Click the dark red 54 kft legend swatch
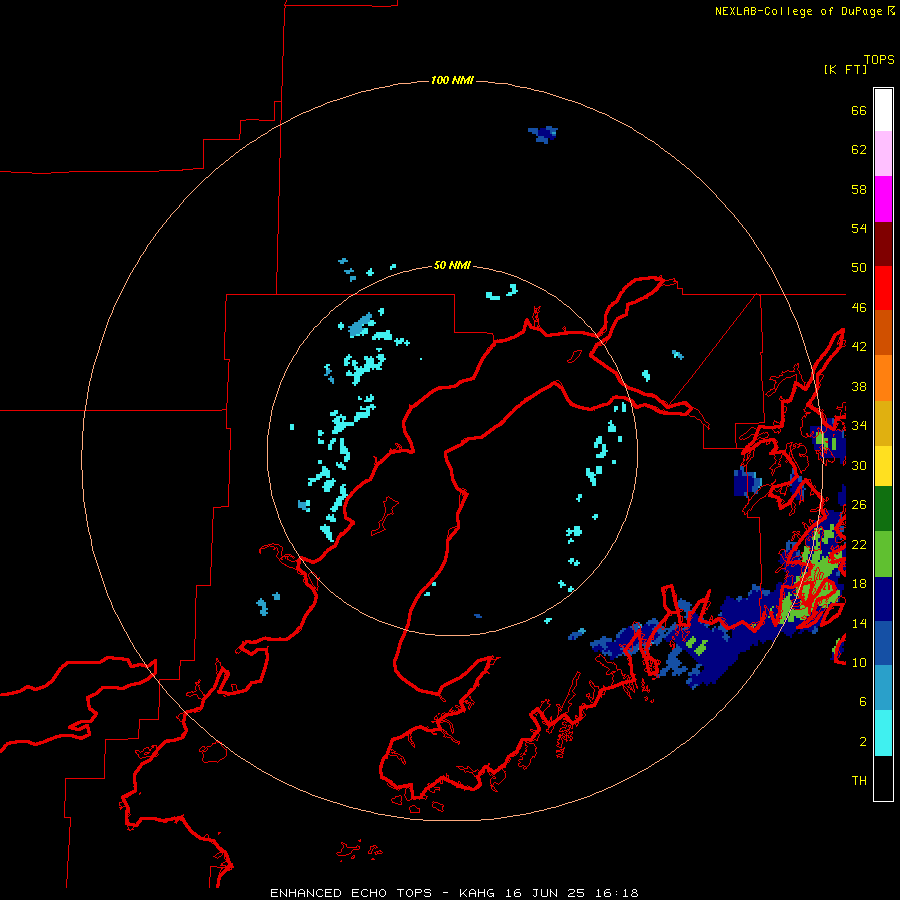Screen dimensions: 900x900 [883, 243]
